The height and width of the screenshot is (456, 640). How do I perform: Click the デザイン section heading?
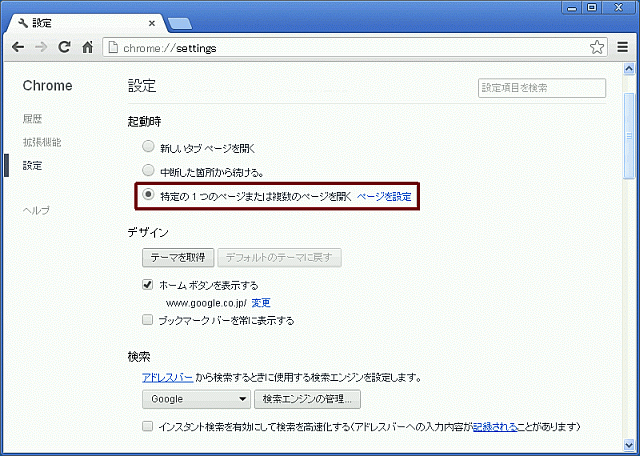pyautogui.click(x=148, y=233)
